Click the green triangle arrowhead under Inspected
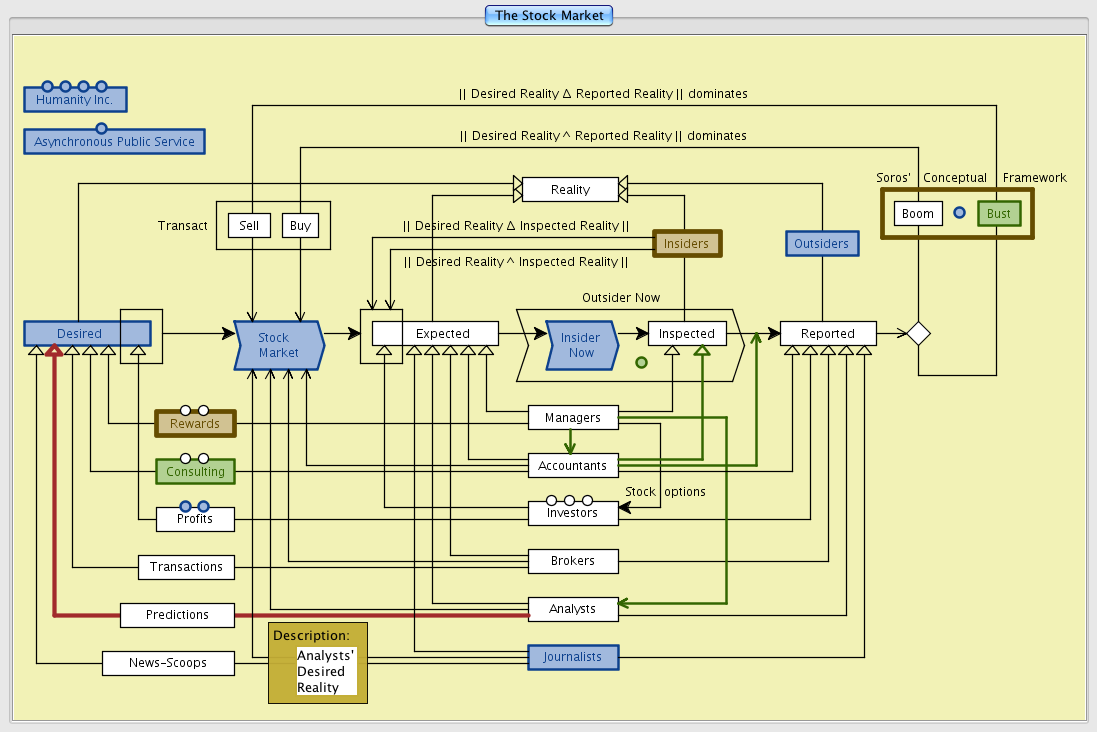The height and width of the screenshot is (732, 1097). [702, 350]
